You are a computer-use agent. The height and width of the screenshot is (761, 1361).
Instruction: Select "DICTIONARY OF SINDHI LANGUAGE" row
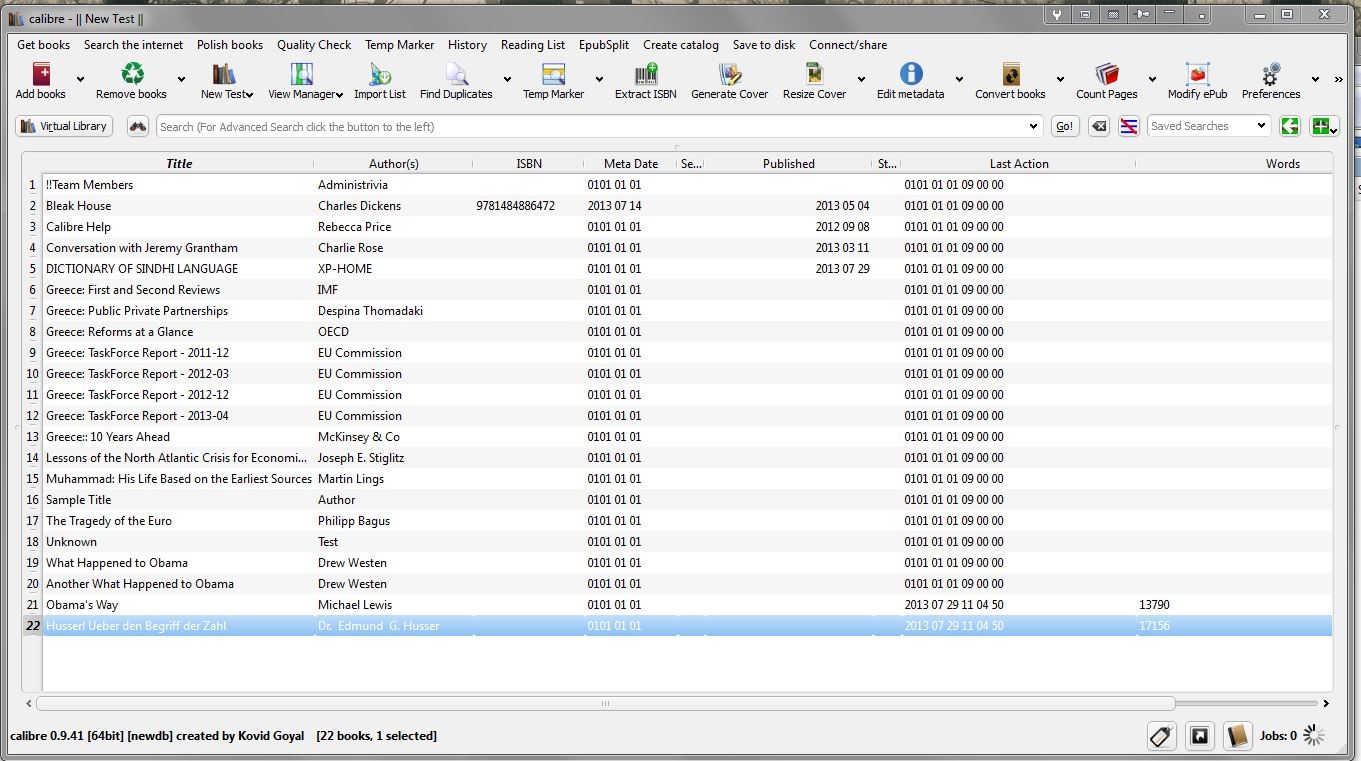[x=687, y=269]
